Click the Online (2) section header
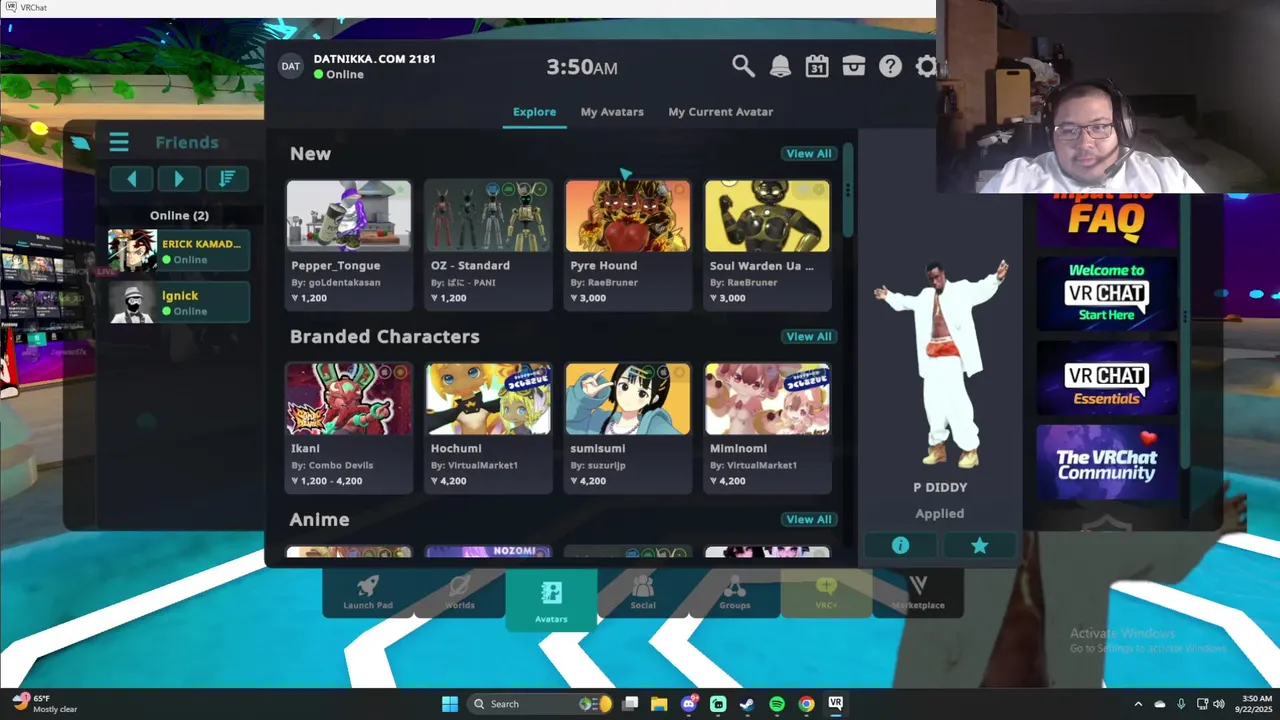1280x720 pixels. (179, 216)
